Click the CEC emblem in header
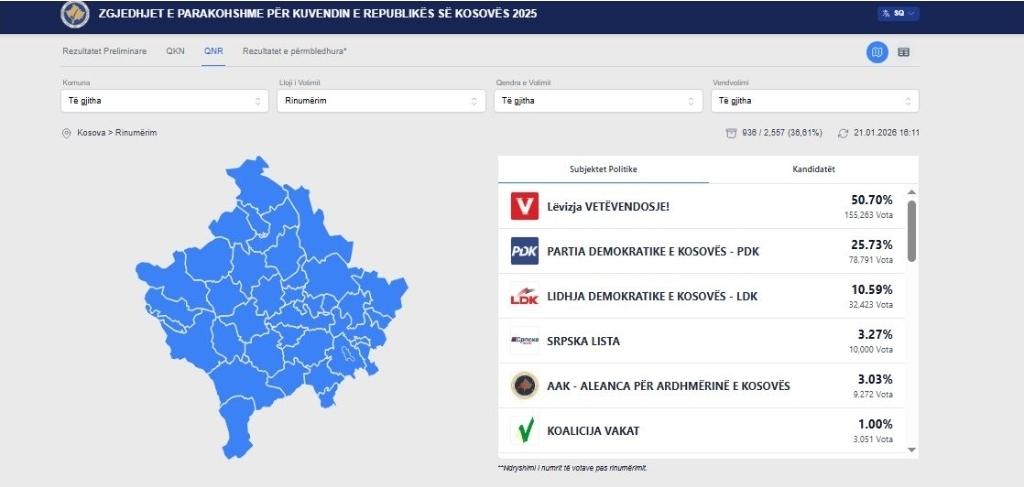 [75, 14]
